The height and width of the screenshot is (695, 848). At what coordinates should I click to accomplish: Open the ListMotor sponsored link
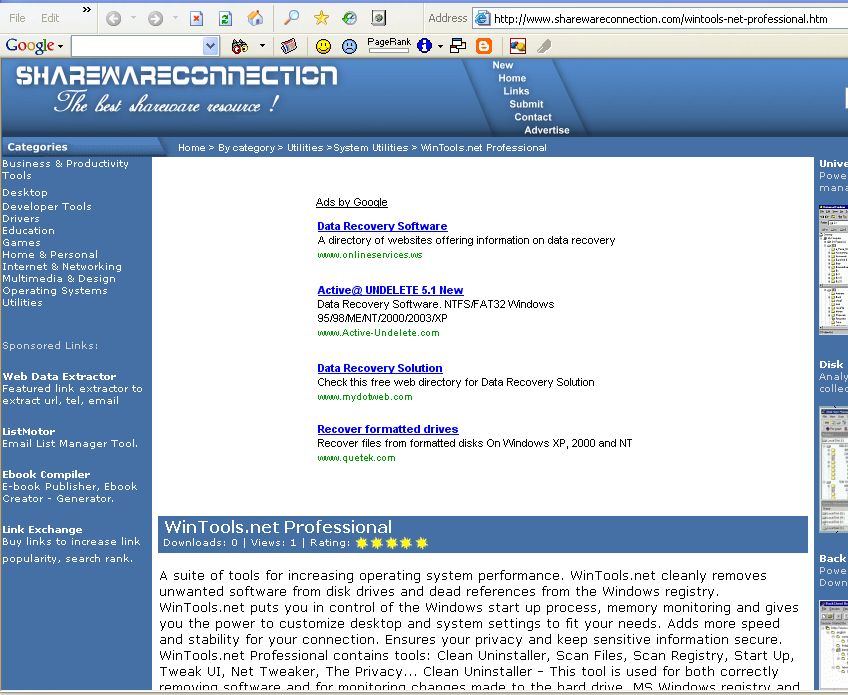click(29, 432)
